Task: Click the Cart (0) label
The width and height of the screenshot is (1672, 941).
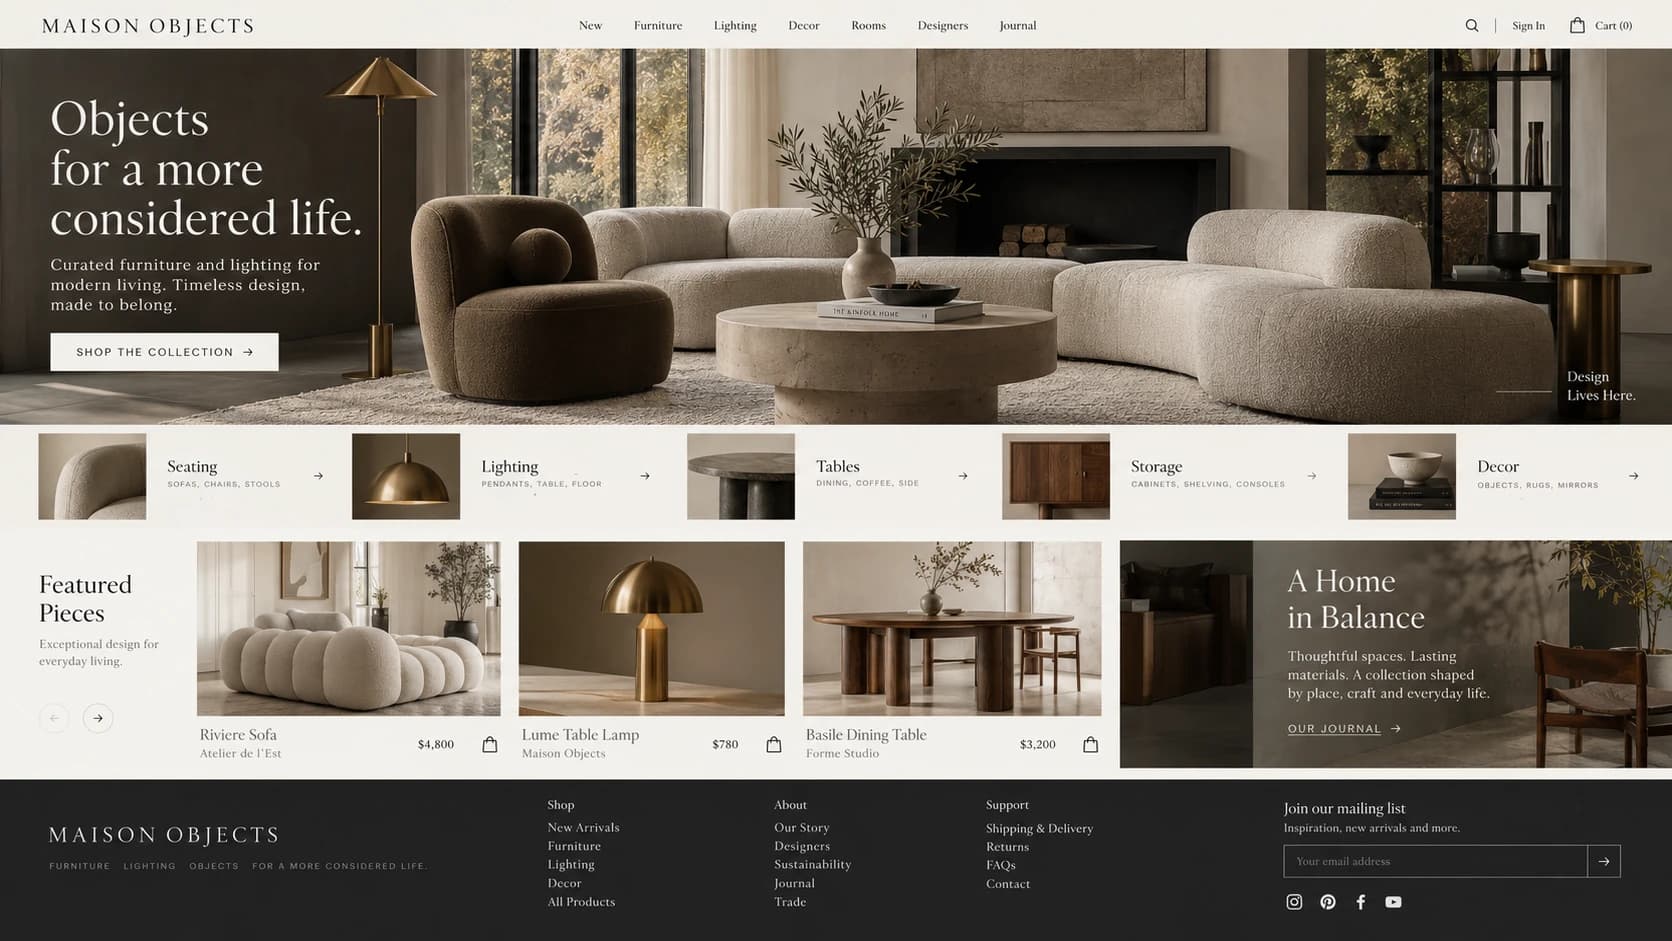Action: (x=1613, y=26)
